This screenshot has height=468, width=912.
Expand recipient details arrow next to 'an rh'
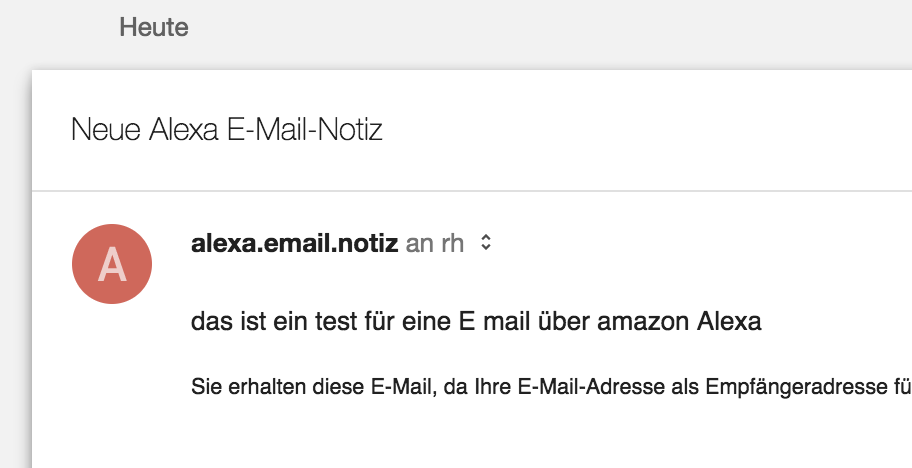click(485, 243)
